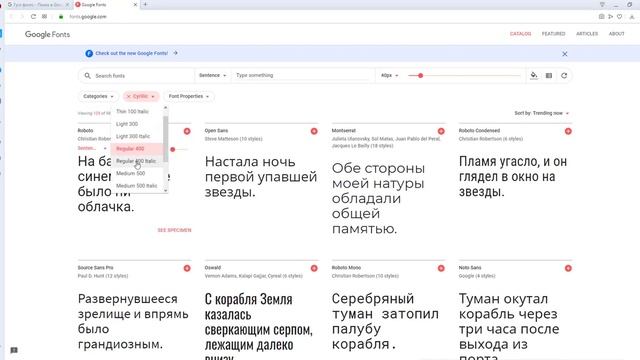Viewport: 640px width, 360px height.
Task: Open the Sentence preview type dropdown
Action: point(212,76)
